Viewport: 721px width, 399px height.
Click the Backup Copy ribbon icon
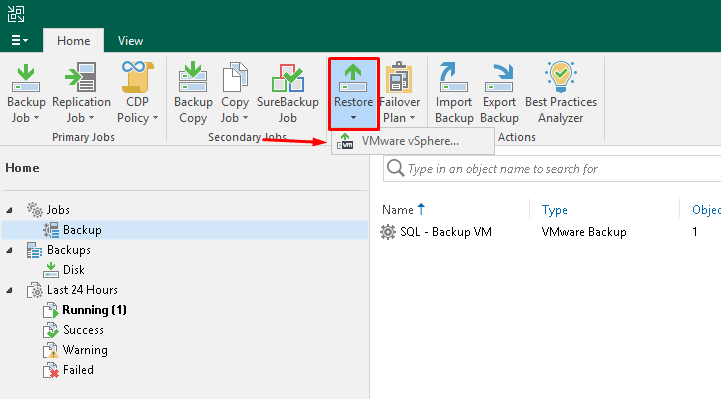coord(193,77)
